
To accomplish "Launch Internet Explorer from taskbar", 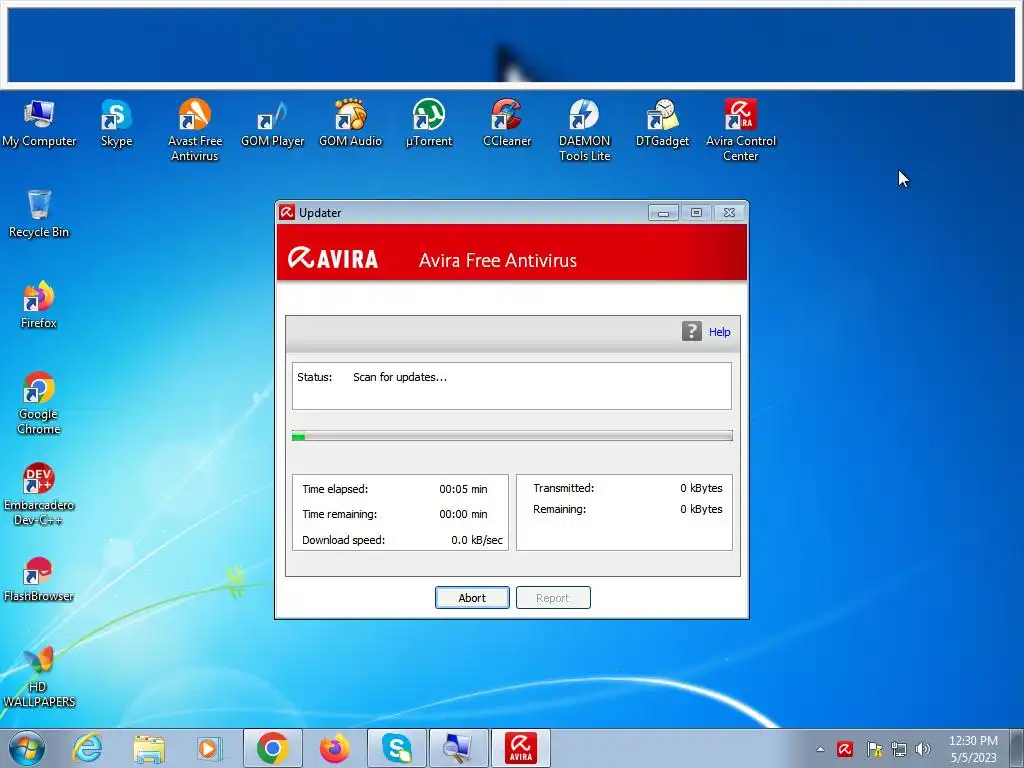I will tap(87, 748).
